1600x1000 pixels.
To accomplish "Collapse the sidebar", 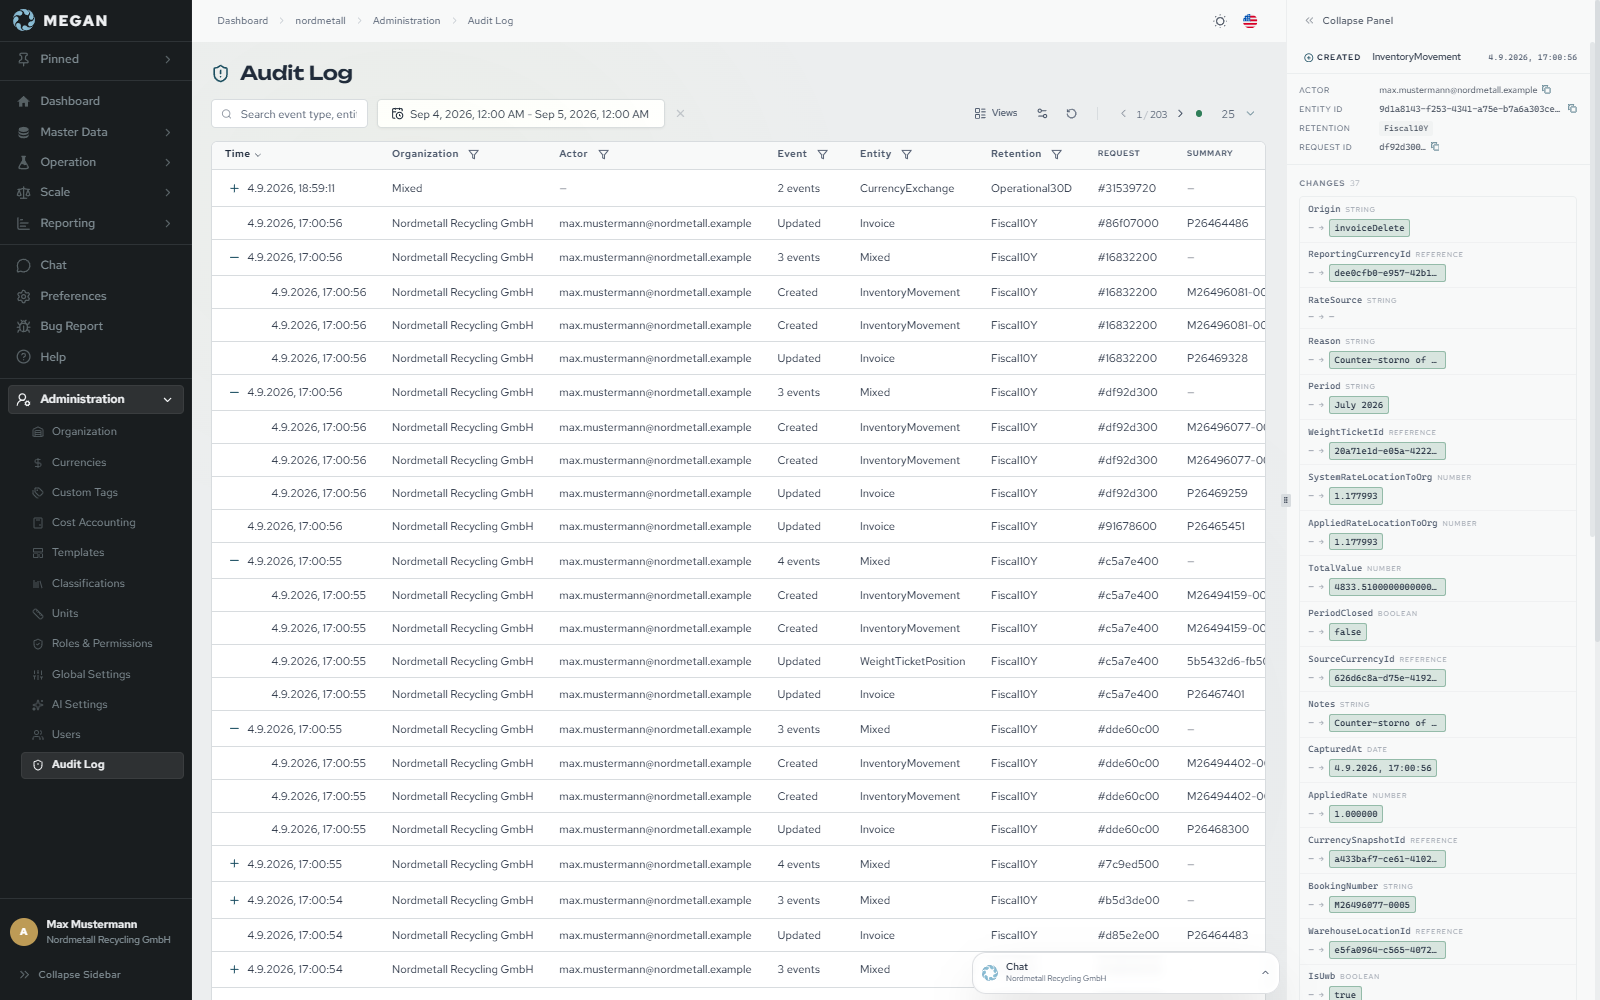I will coord(70,974).
